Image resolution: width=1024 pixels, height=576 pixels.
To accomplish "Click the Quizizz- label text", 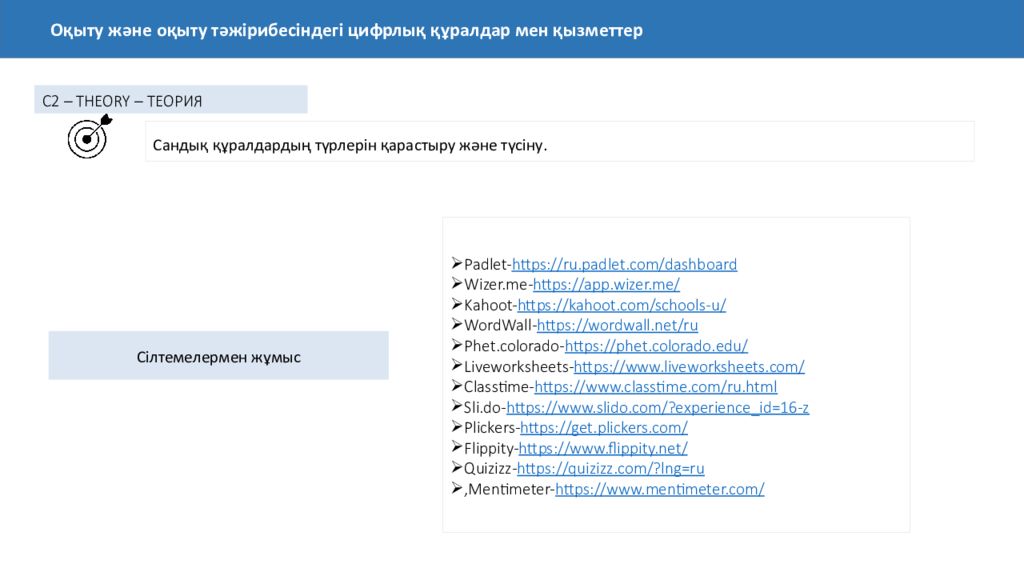I will click(490, 469).
